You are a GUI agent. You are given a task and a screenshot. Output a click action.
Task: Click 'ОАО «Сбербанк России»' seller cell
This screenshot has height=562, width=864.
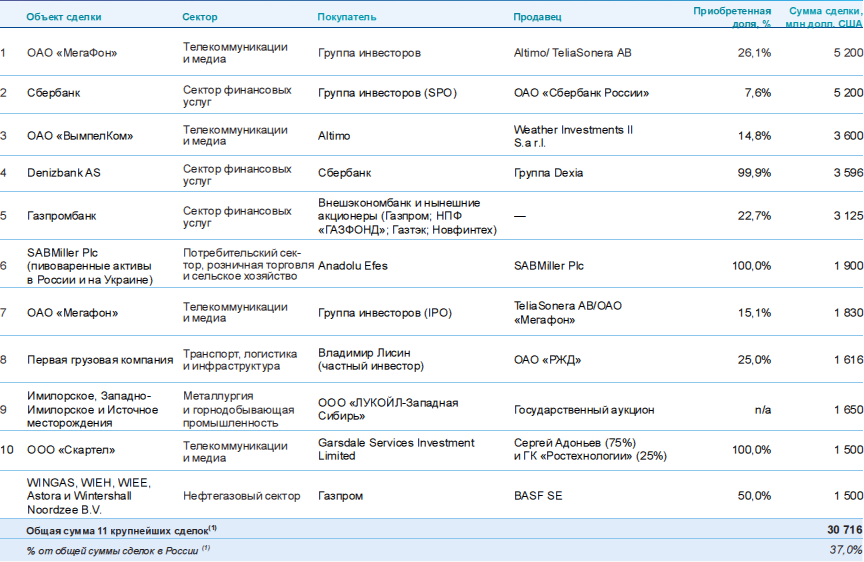pos(581,93)
